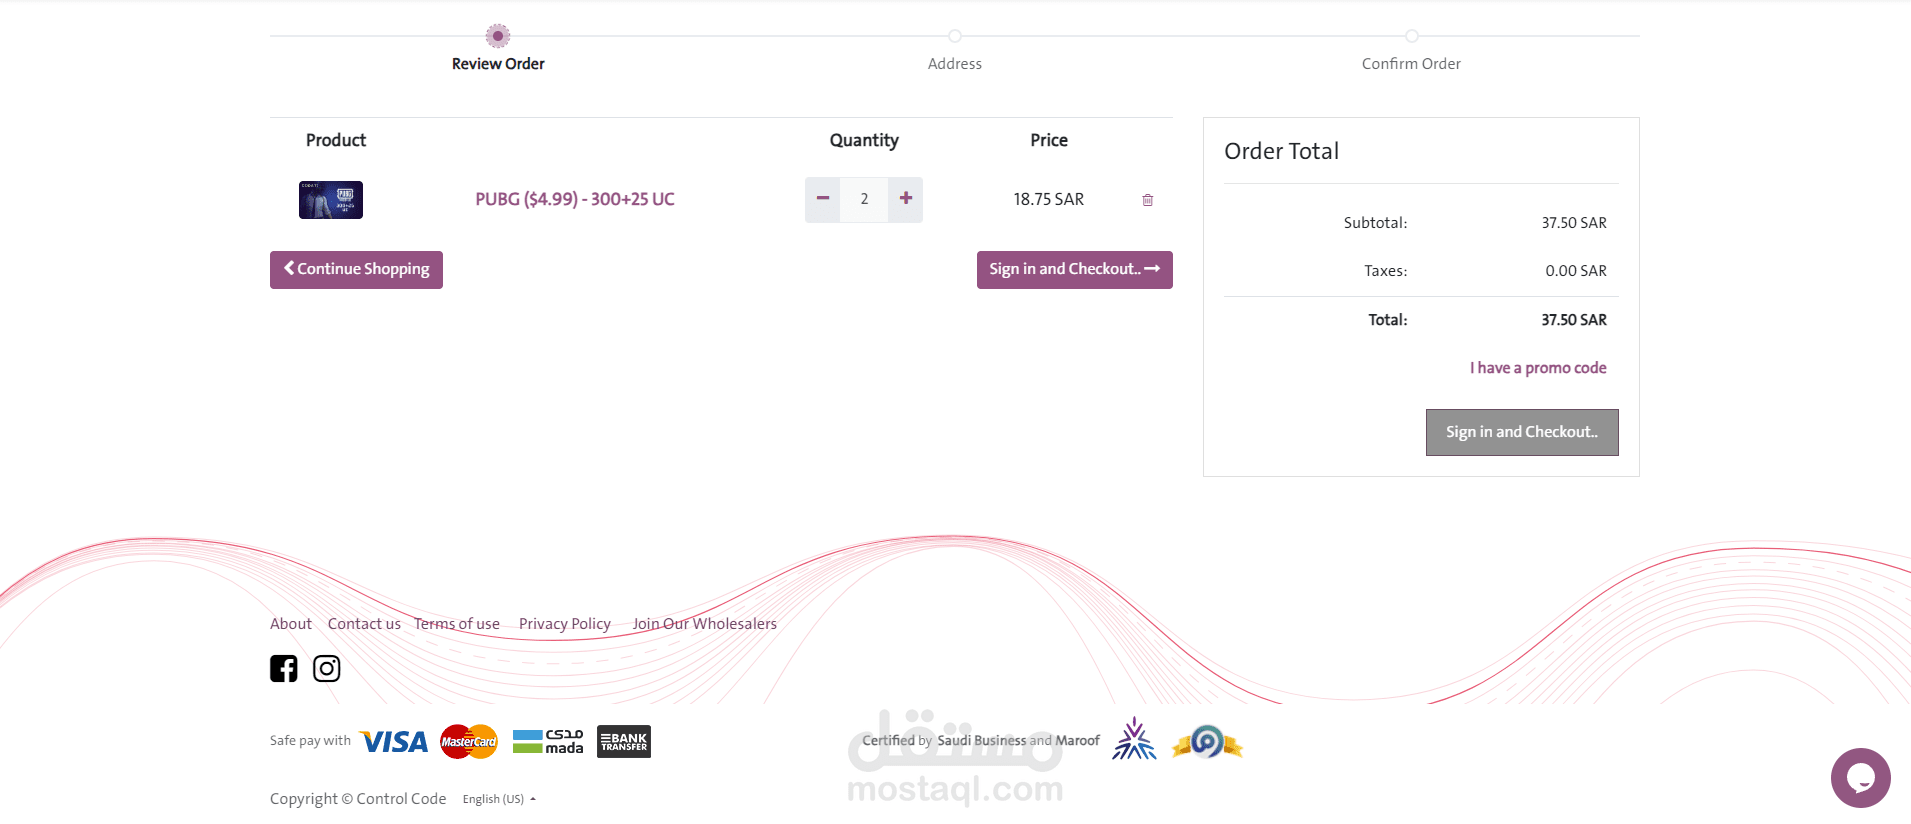Open the Contact us footer link
Image resolution: width=1911 pixels, height=824 pixels.
[364, 624]
